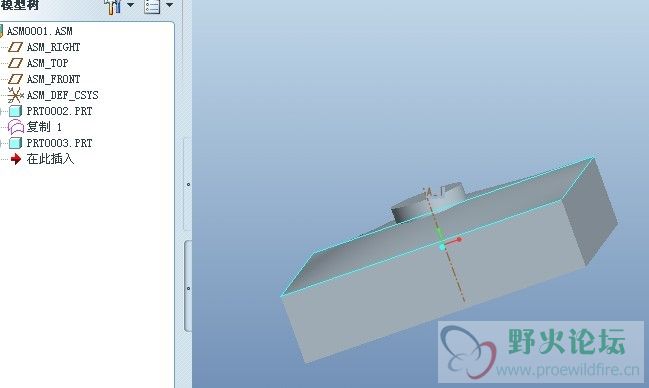The image size is (649, 388).
Task: Select the 复制 1 copy feature icon
Action: [x=16, y=127]
